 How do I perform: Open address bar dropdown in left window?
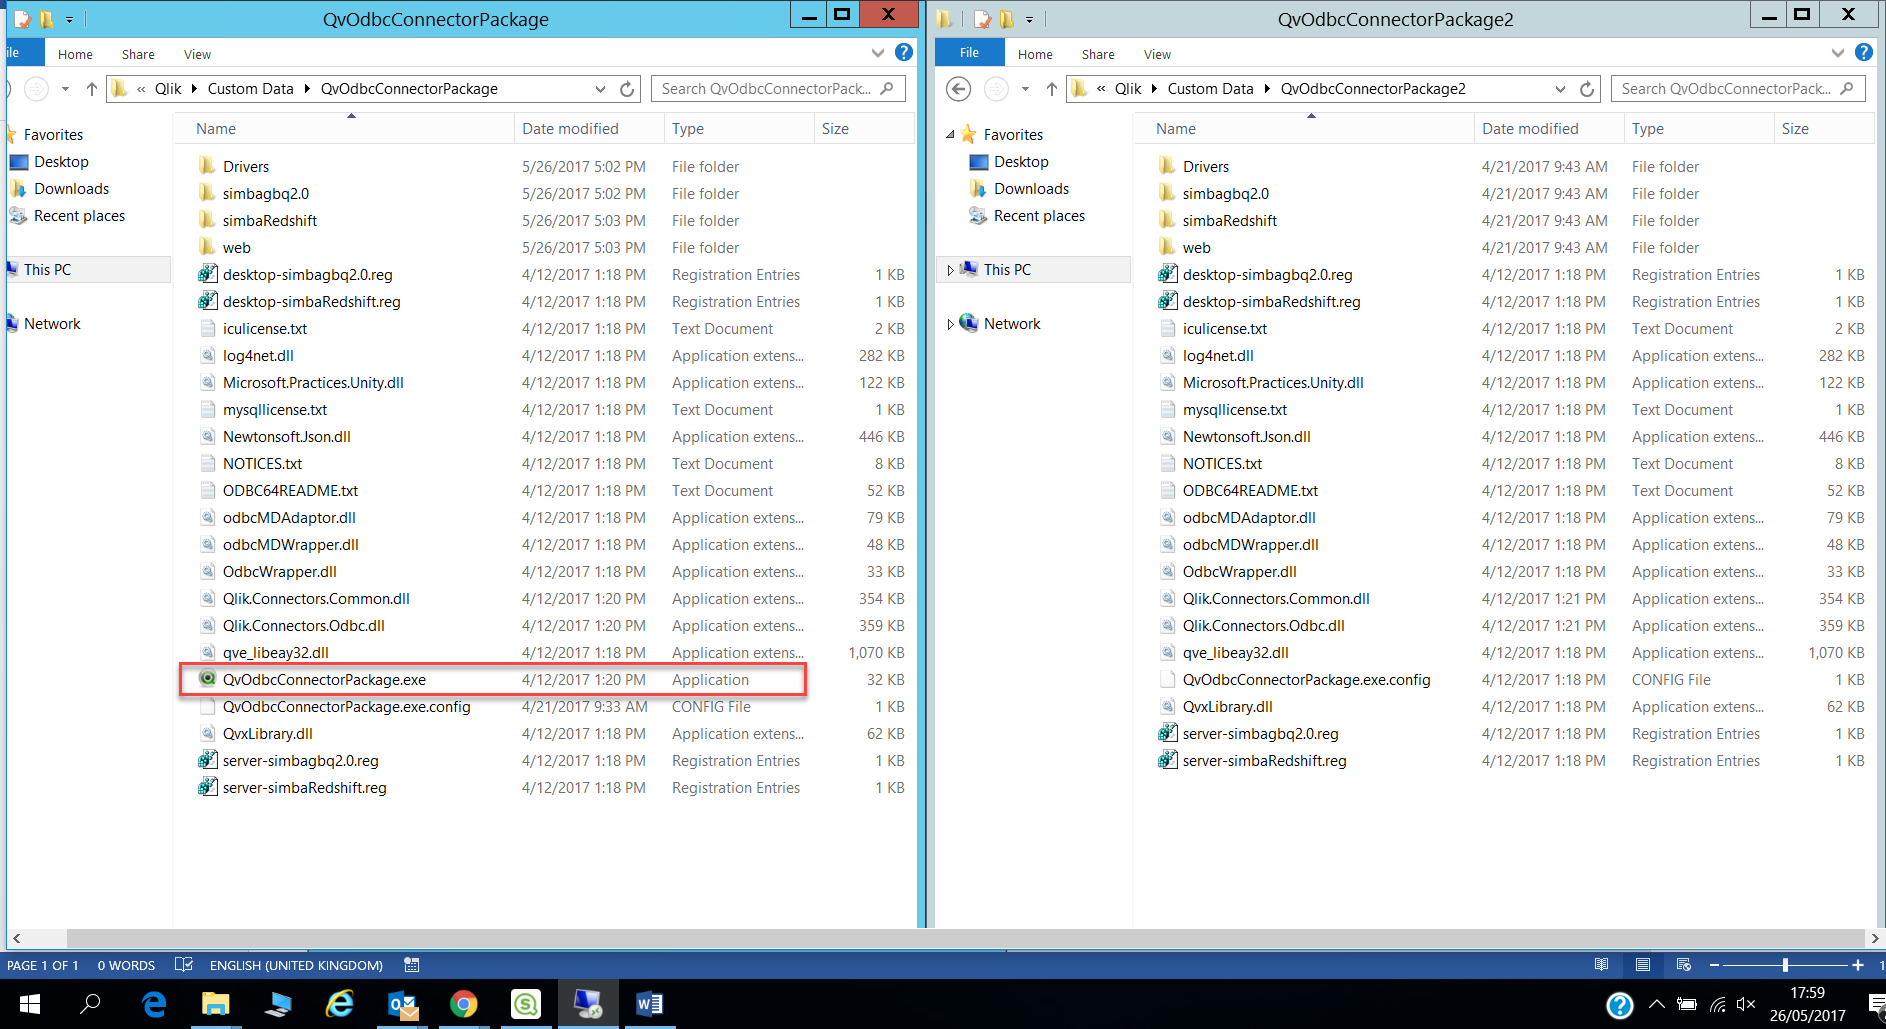600,89
